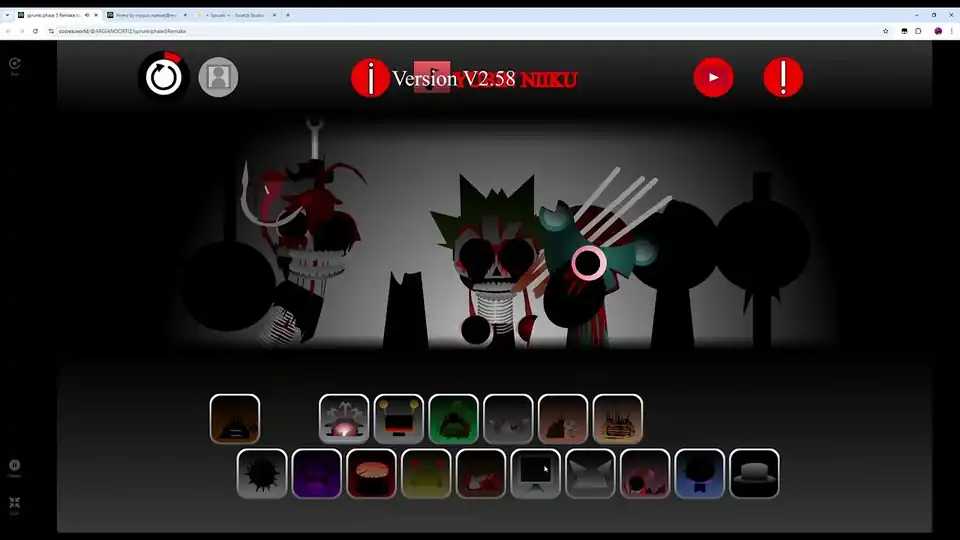Select the purple character icon
This screenshot has height=540, width=960.
317,473
